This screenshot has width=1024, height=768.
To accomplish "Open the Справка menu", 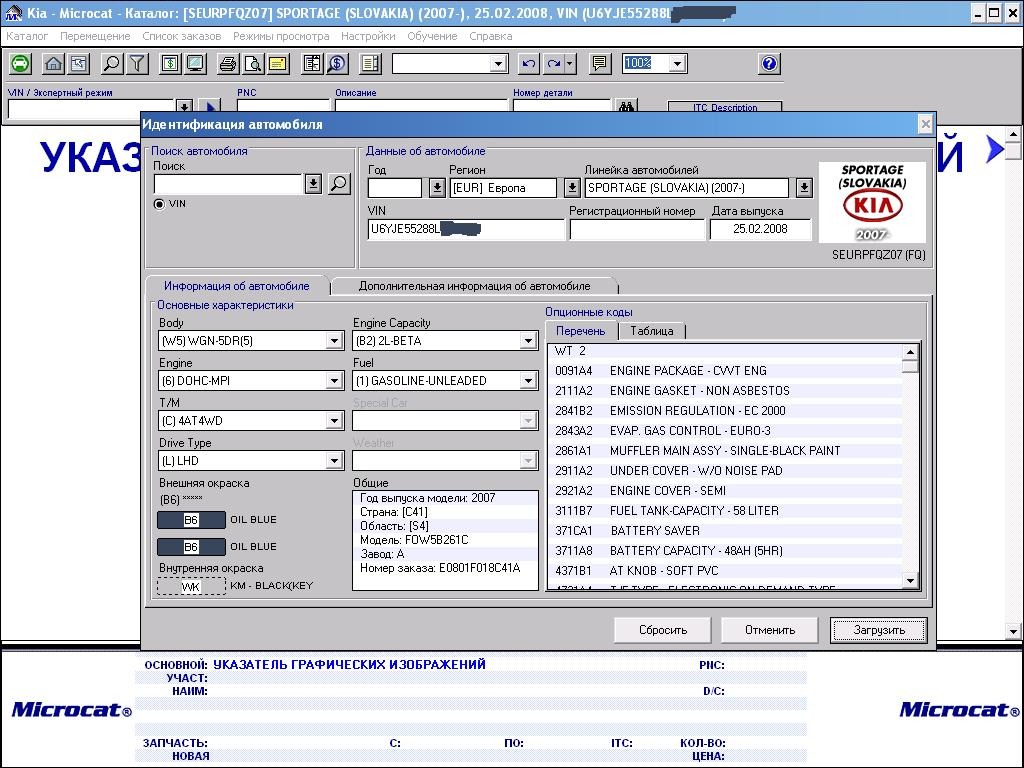I will click(x=490, y=36).
